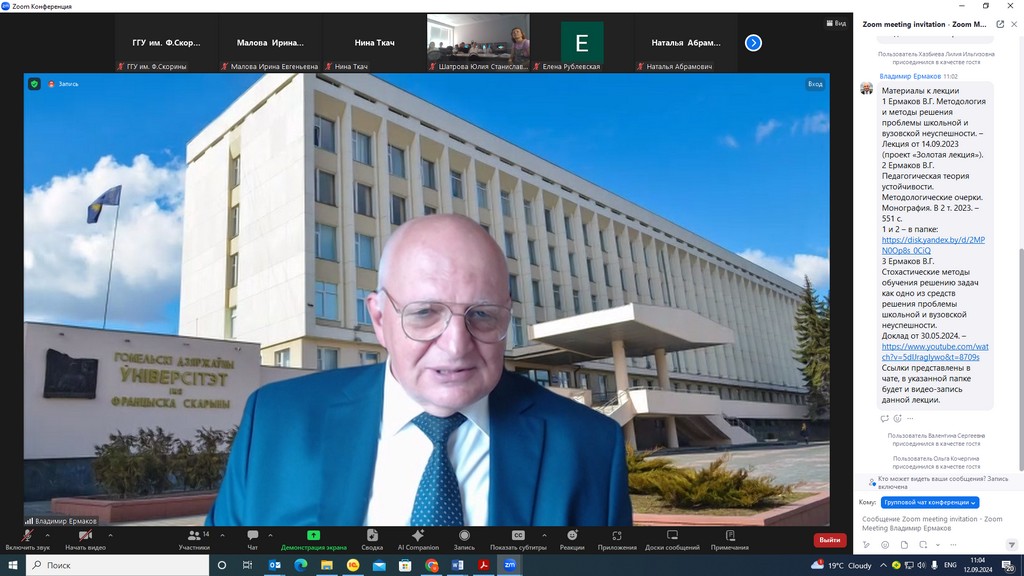Start camera with Начать видео button

coord(85,539)
